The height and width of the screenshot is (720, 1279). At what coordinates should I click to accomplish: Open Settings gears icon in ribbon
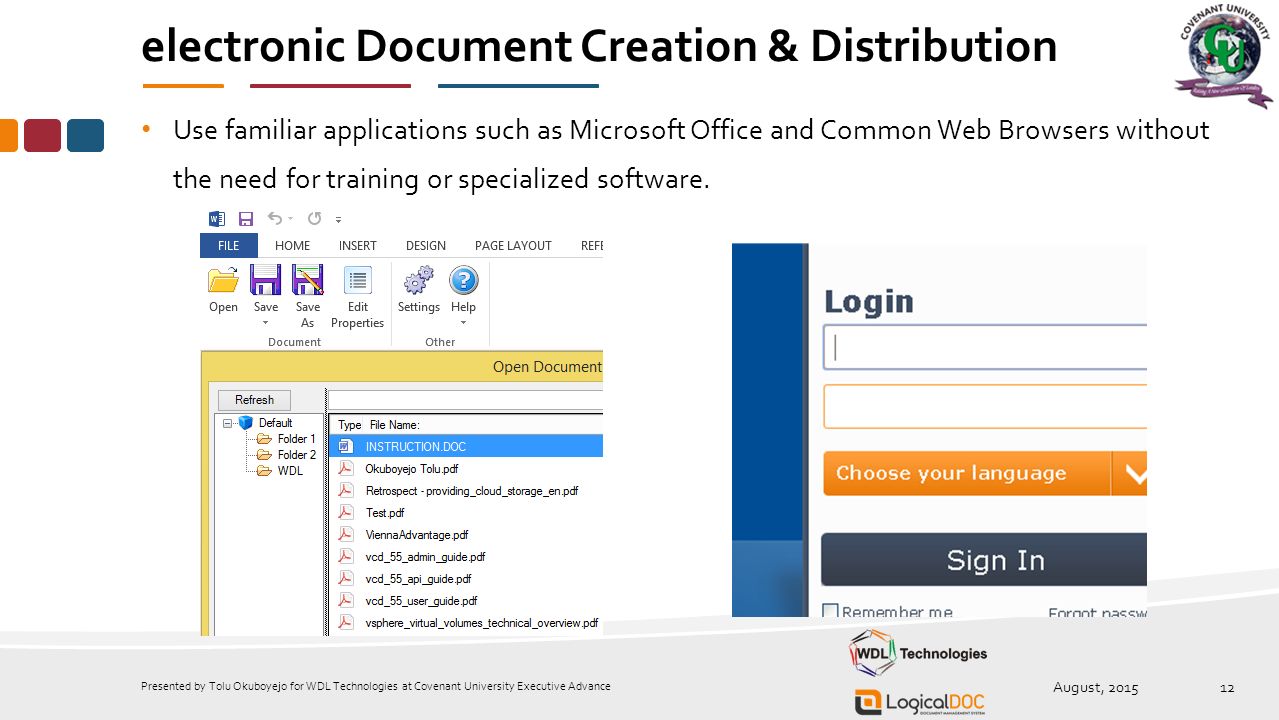pos(419,280)
